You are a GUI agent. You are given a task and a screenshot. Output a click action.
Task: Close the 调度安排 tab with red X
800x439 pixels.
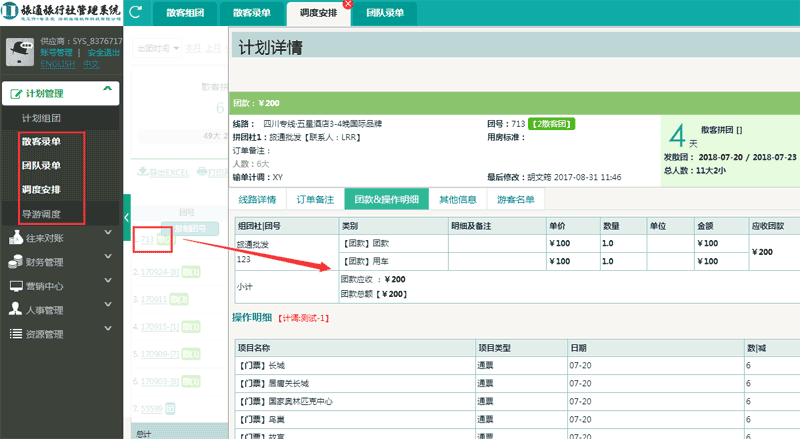(x=347, y=4)
